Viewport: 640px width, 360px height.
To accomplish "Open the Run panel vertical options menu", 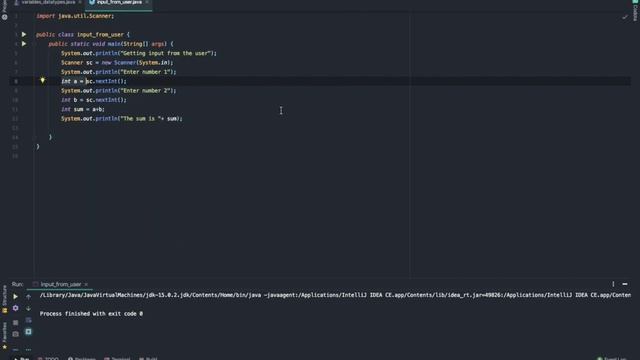I will [613, 284].
